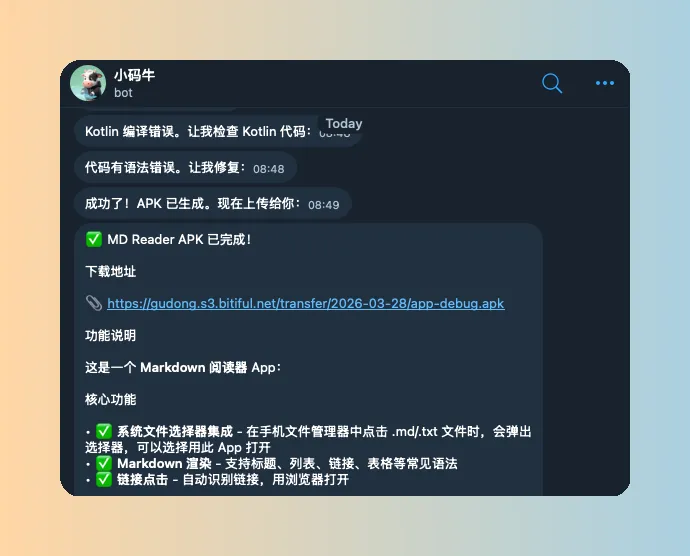Click the Today date badge
This screenshot has width=690, height=556.
tap(344, 123)
